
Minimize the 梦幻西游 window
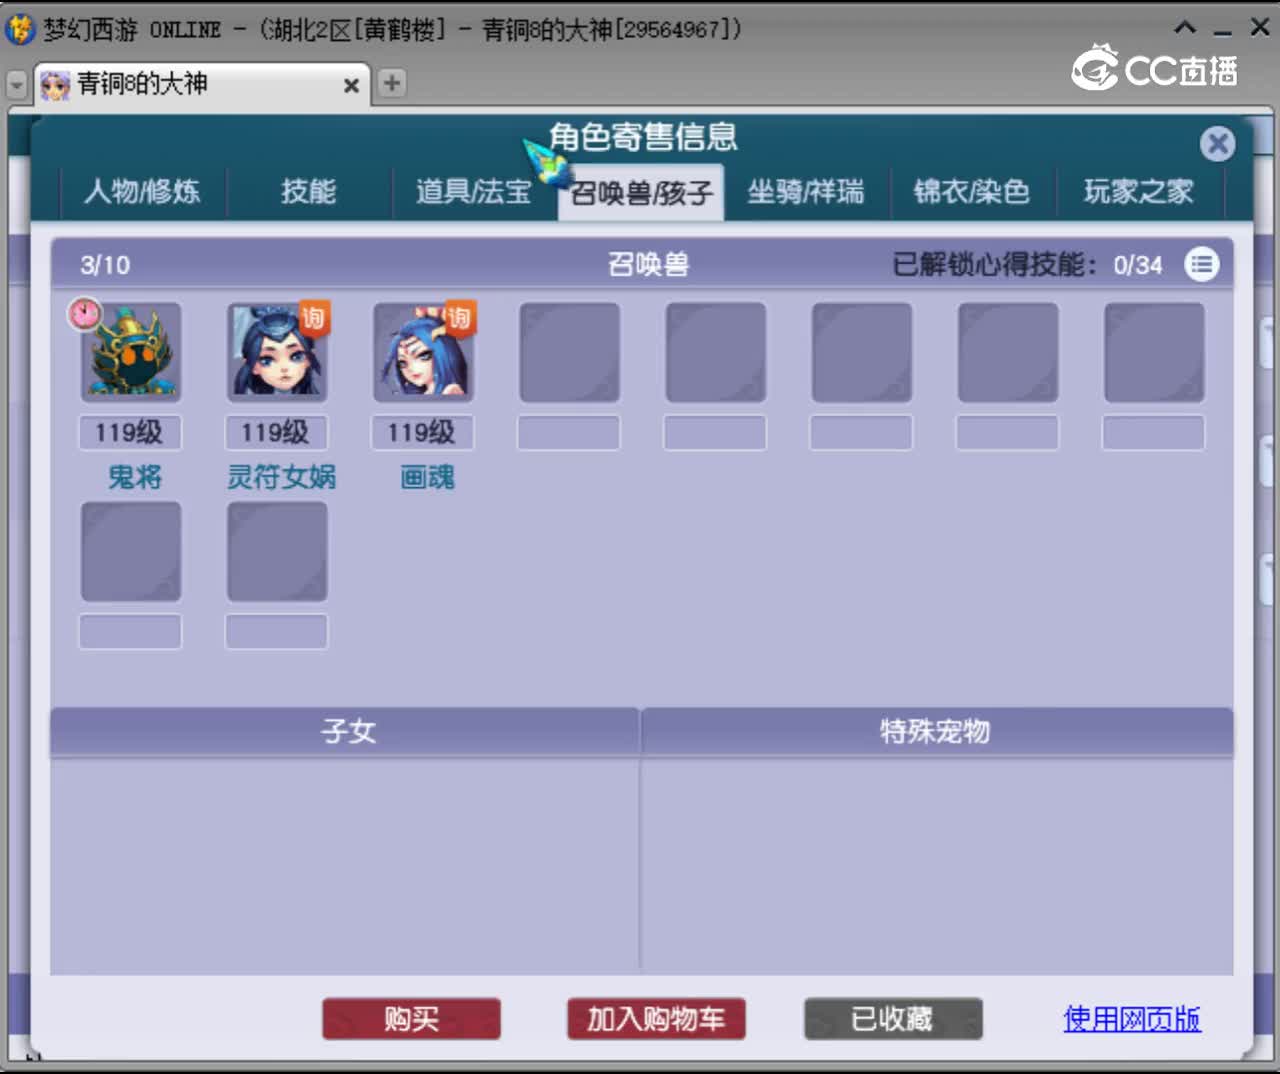click(1222, 32)
